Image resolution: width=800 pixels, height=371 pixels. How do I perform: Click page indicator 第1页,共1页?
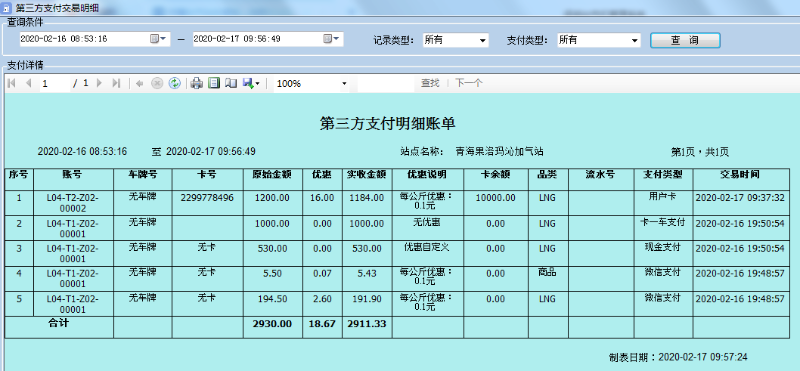[699, 152]
